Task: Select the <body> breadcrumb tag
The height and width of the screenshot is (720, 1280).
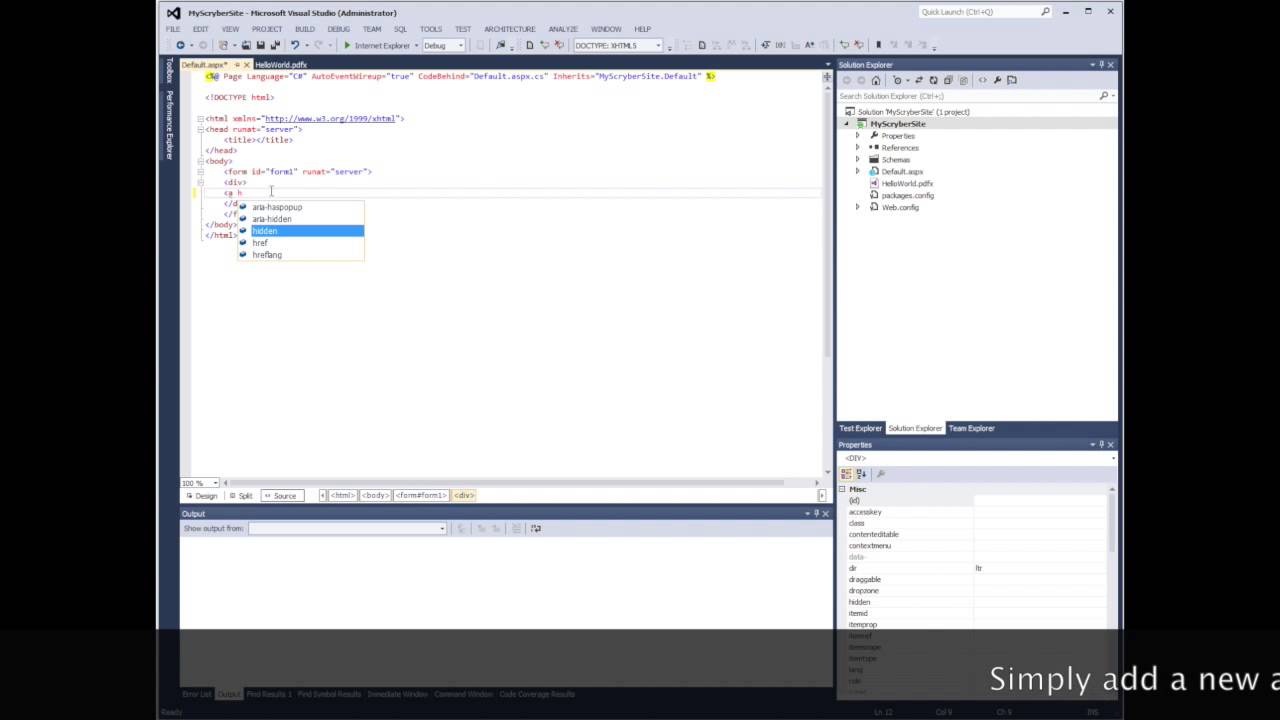Action: pos(375,496)
